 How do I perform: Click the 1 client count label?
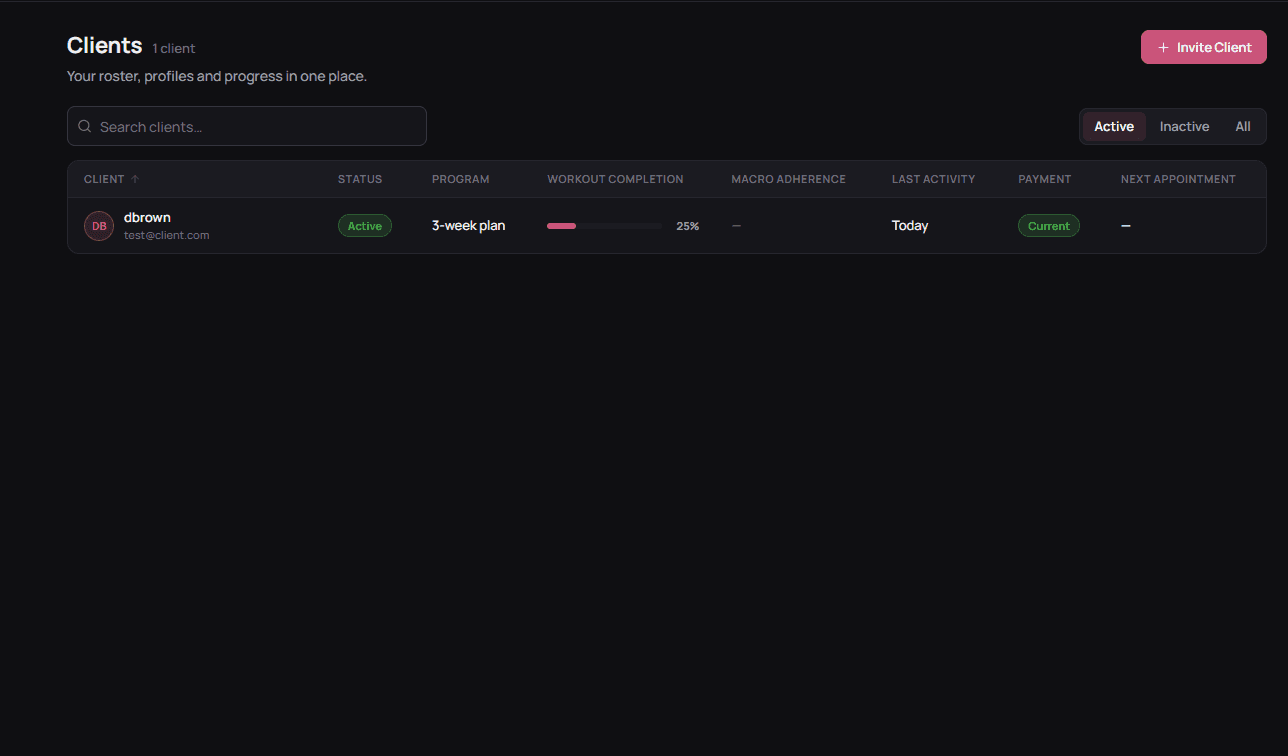(x=174, y=49)
